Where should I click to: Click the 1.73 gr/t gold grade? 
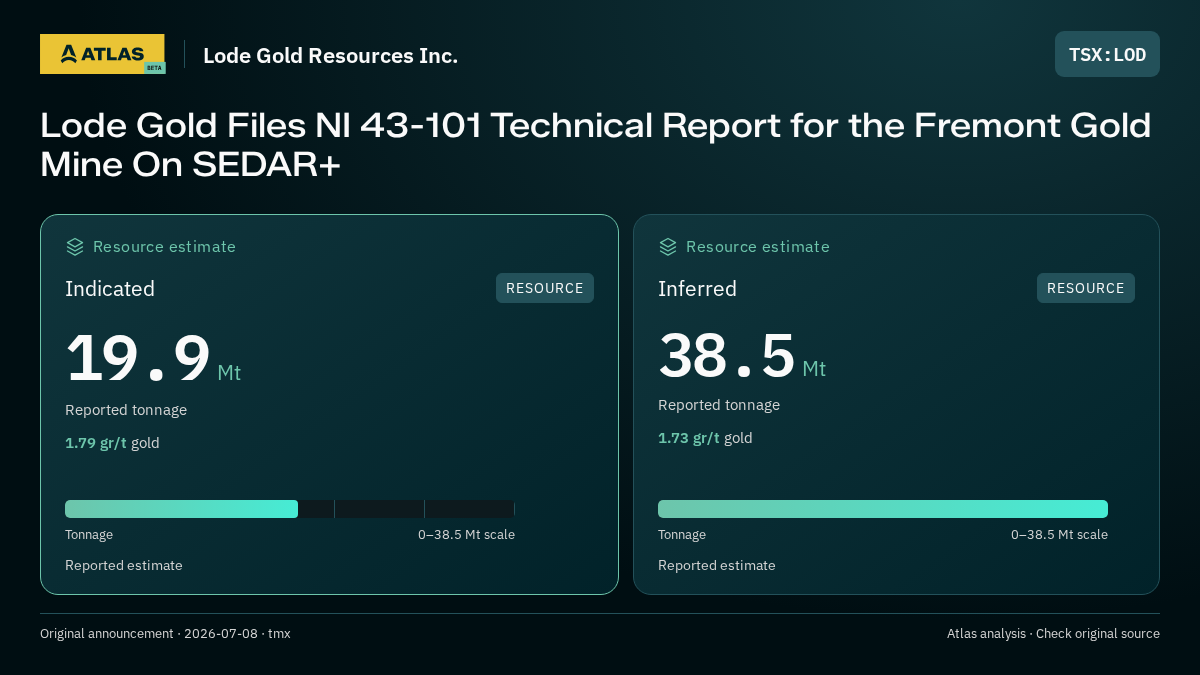pyautogui.click(x=705, y=438)
